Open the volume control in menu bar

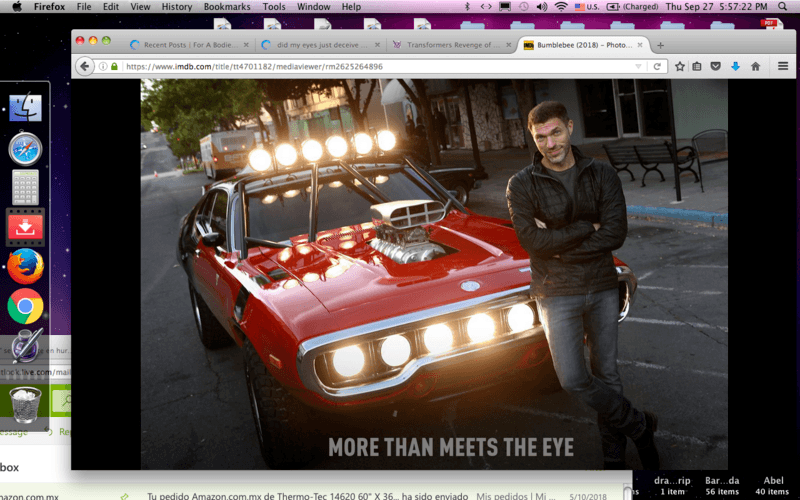[x=542, y=7]
